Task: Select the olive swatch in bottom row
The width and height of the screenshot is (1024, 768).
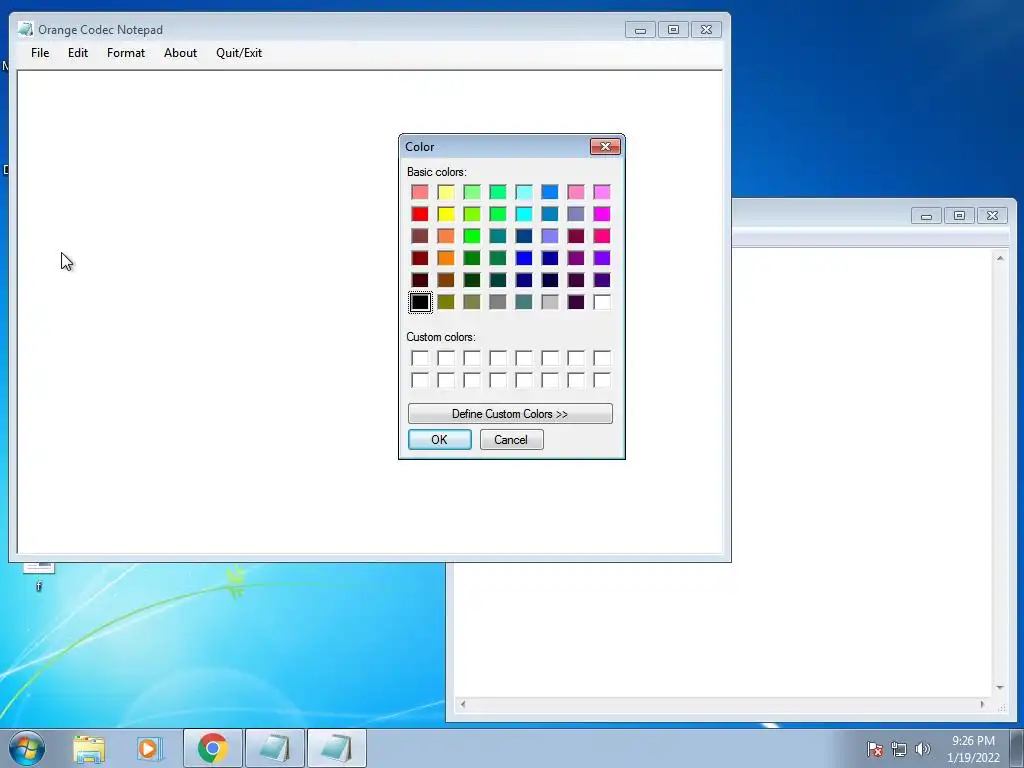Action: (446, 302)
